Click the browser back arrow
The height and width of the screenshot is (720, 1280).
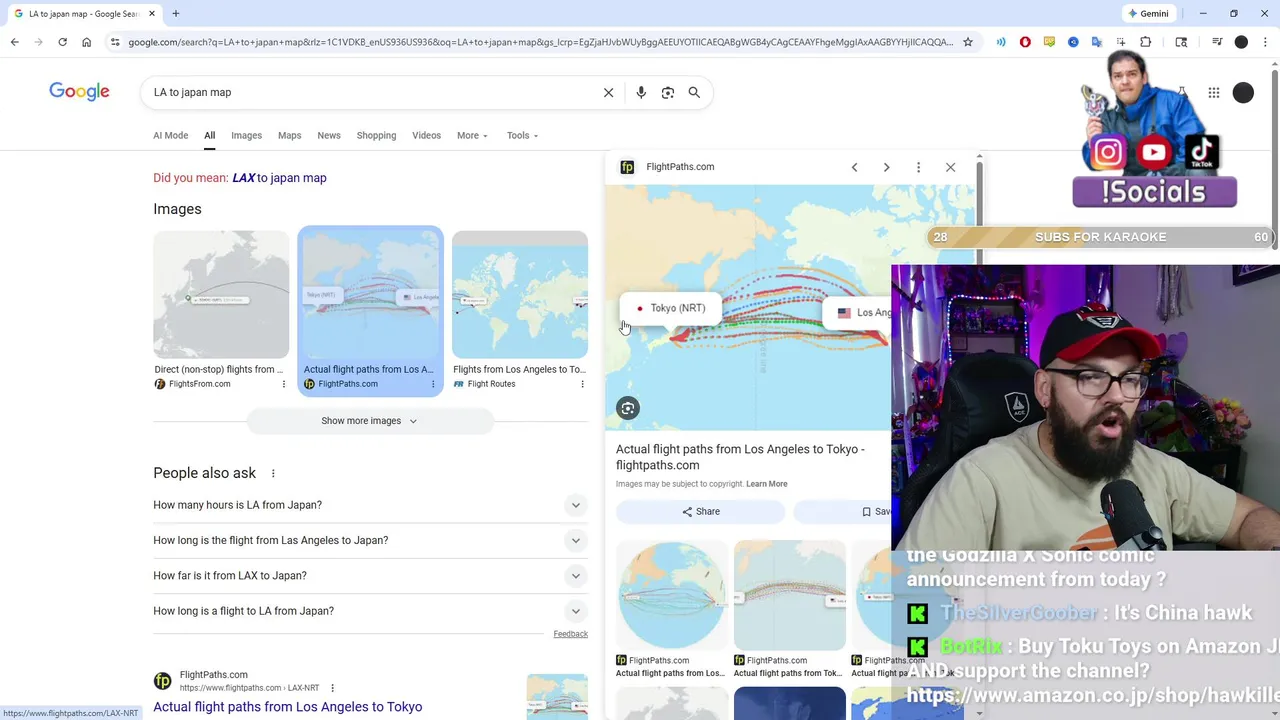pos(14,42)
